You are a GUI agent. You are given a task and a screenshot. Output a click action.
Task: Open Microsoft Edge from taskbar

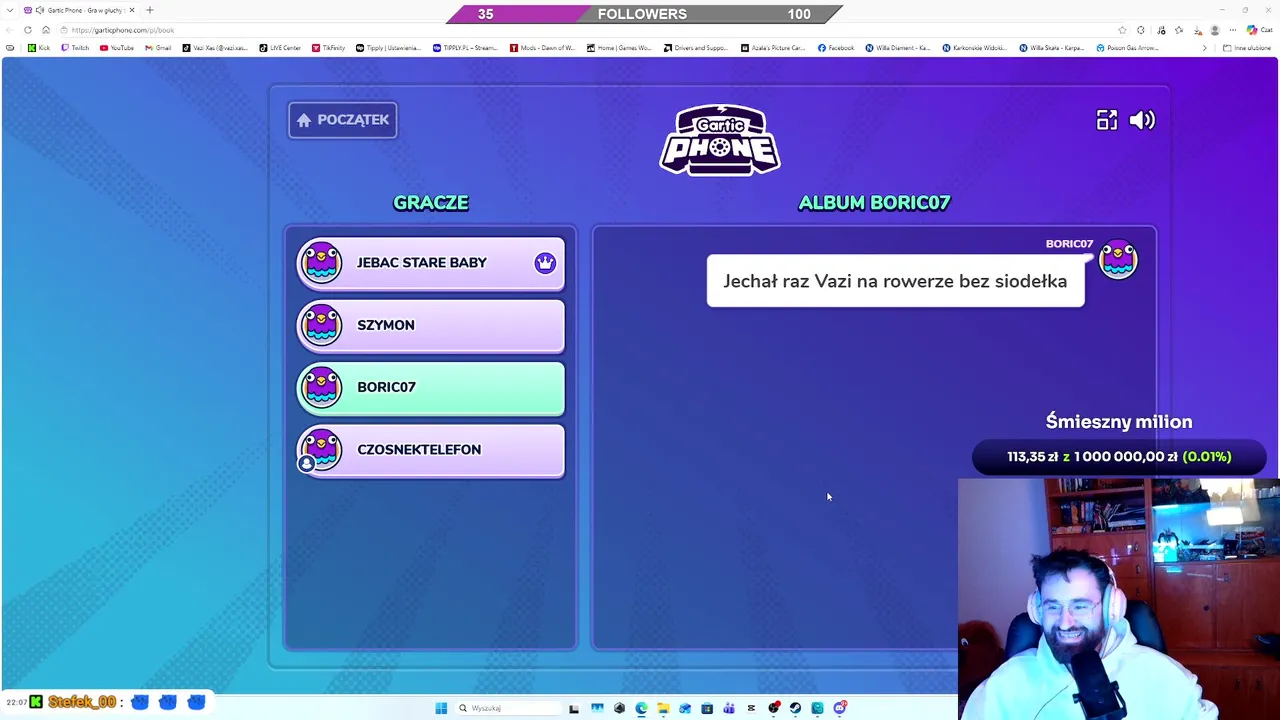(x=641, y=708)
